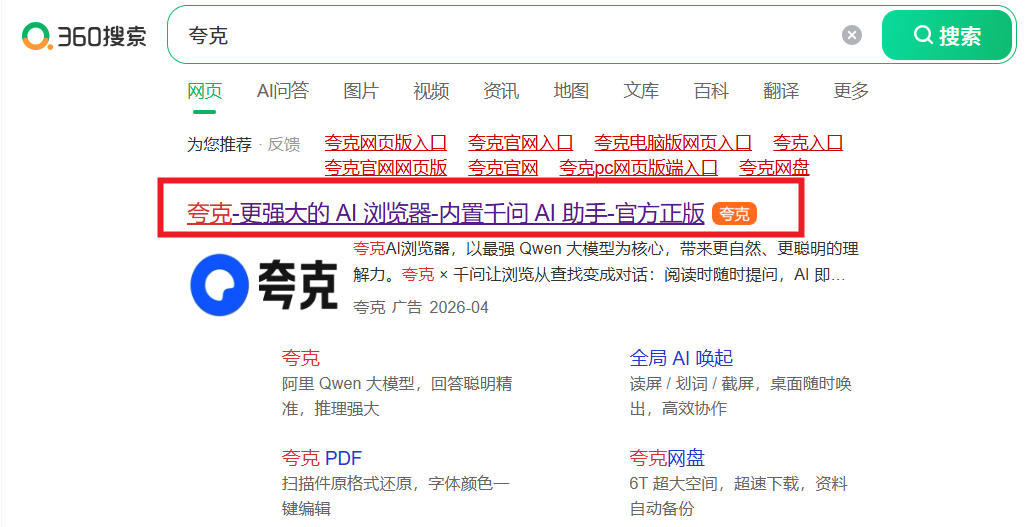Viewport: 1027px width, 527px height.
Task: Go to the 资讯 tab
Action: tap(501, 91)
